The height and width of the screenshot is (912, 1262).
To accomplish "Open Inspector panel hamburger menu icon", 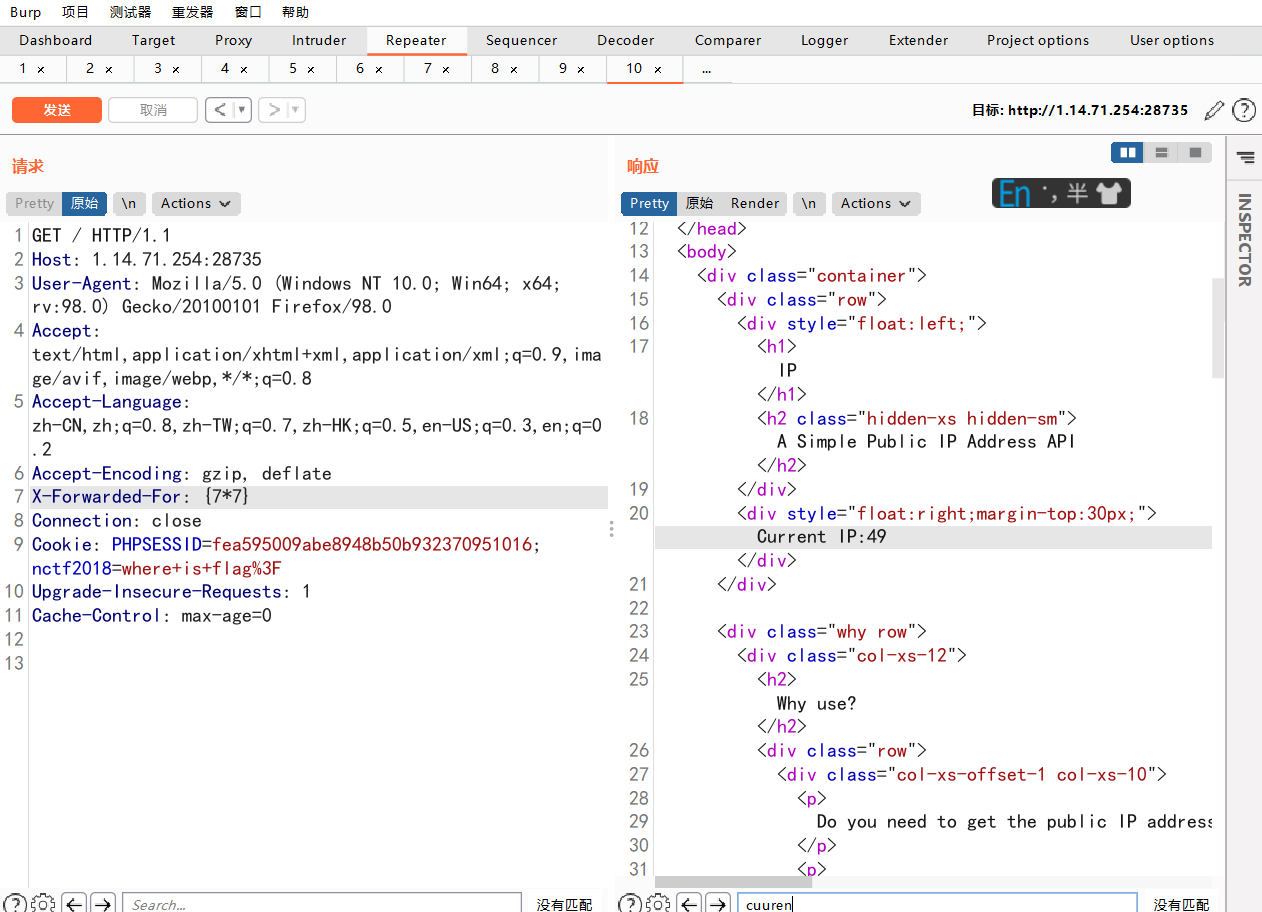I will [x=1245, y=157].
